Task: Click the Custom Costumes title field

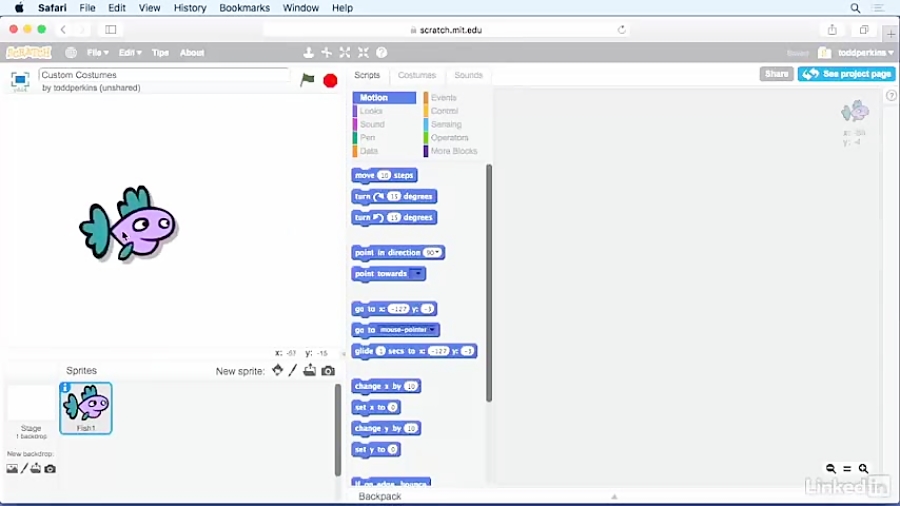Action: click(164, 75)
